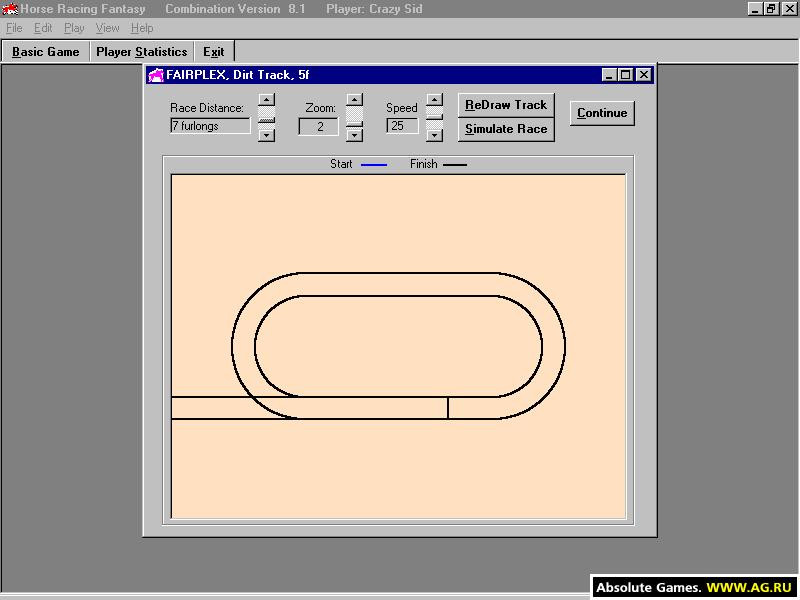Viewport: 800px width, 600px height.
Task: Click the Speed scroll thumb
Action: 434,116
